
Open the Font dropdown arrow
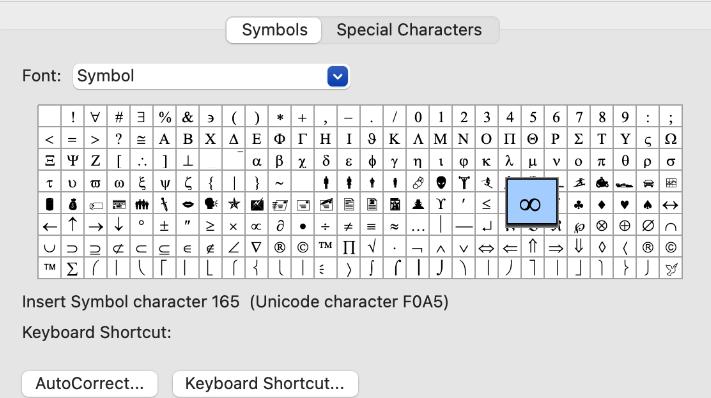337,76
